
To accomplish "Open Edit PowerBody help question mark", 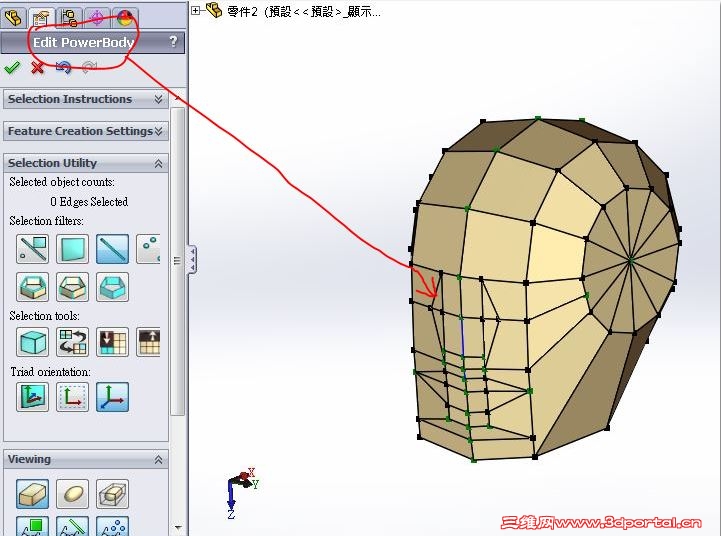I will [x=173, y=42].
